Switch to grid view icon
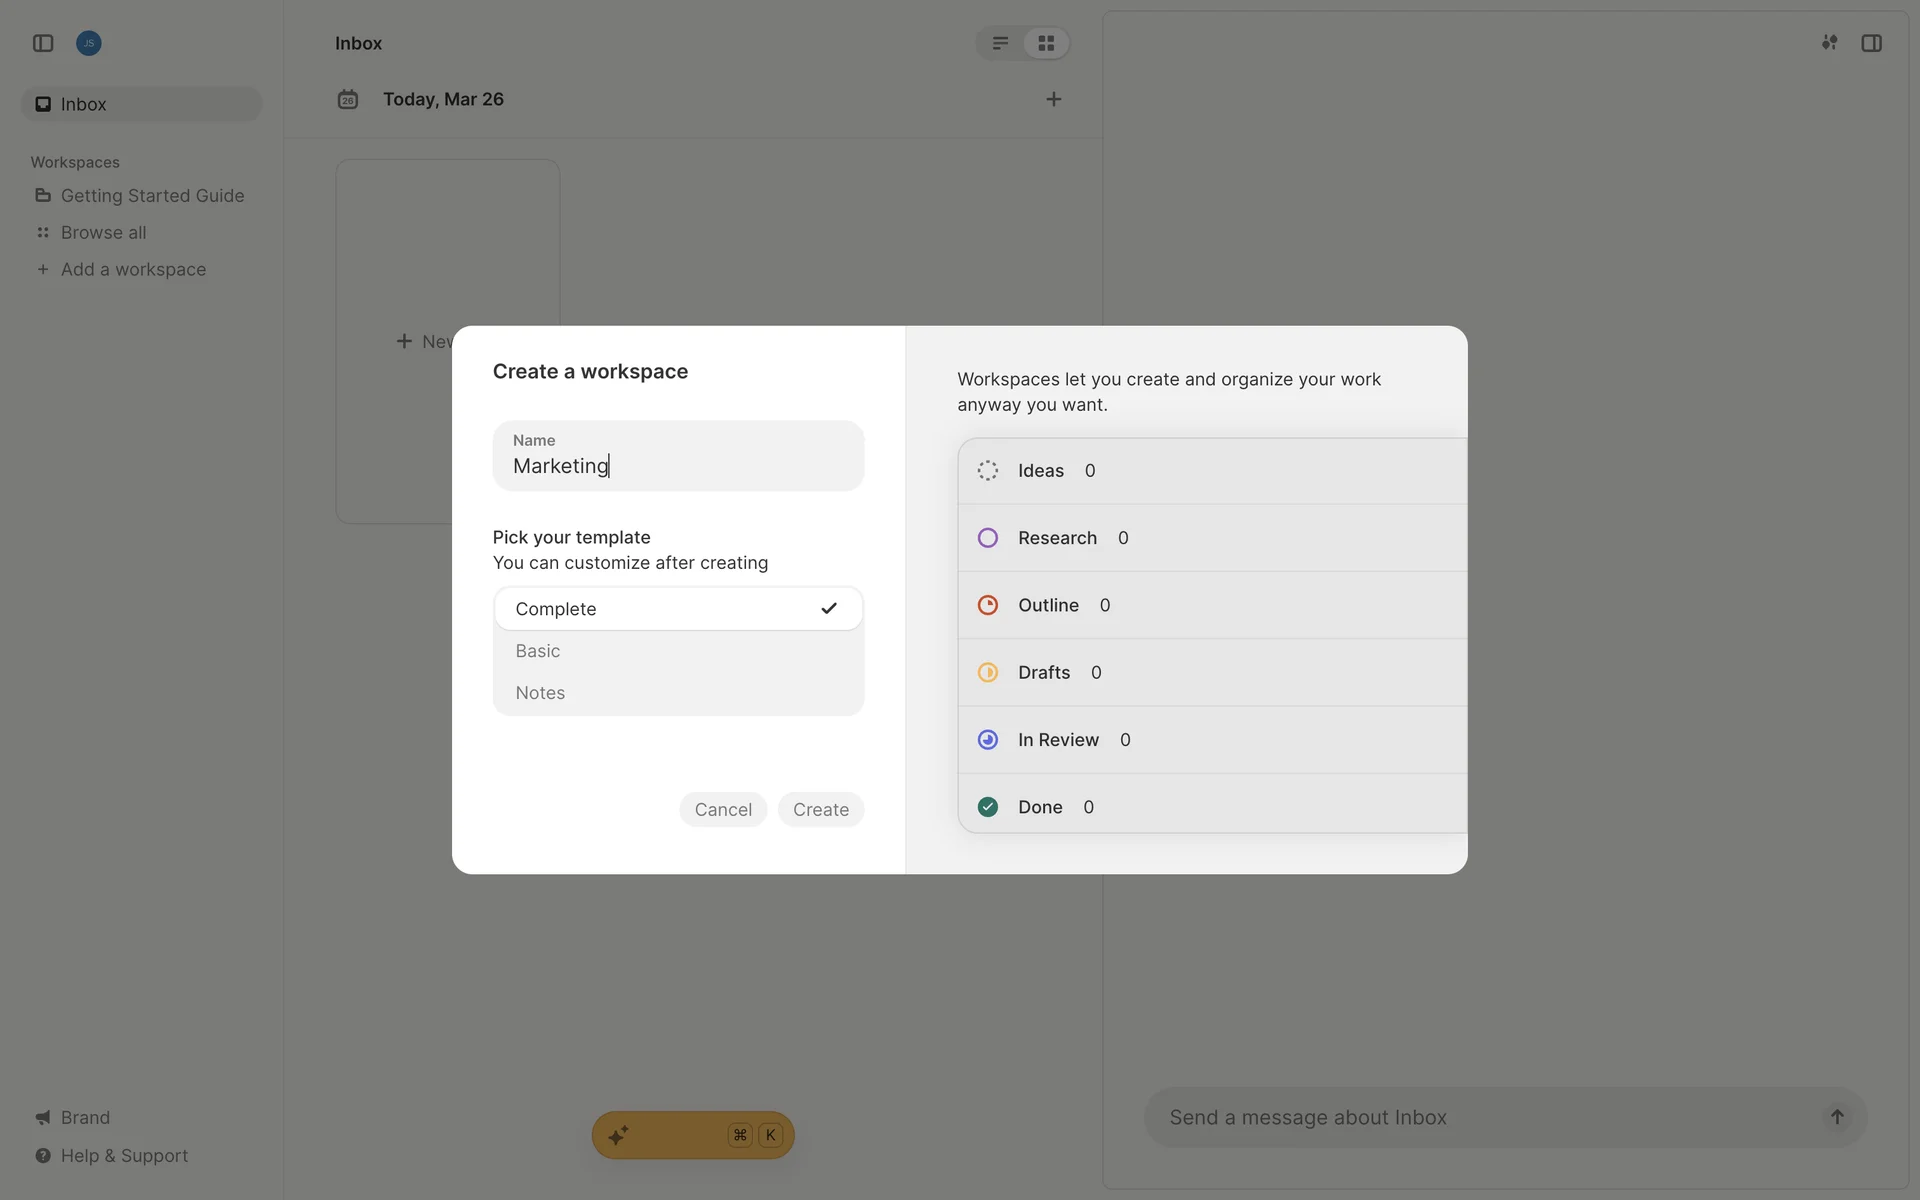 tap(1046, 43)
